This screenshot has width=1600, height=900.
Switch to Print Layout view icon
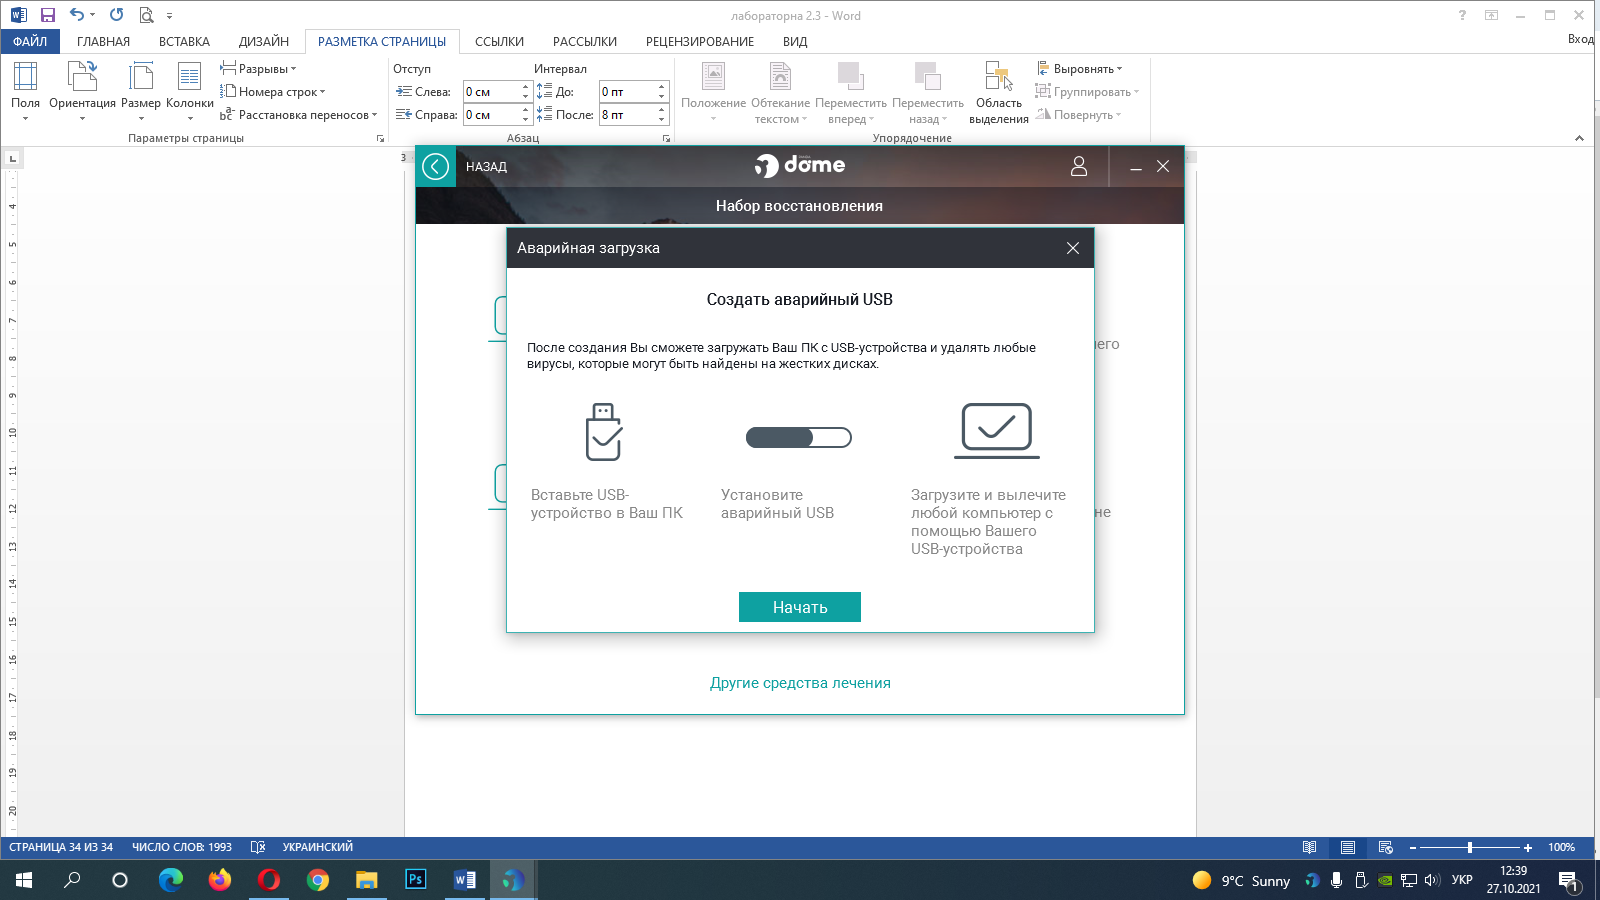(x=1347, y=847)
